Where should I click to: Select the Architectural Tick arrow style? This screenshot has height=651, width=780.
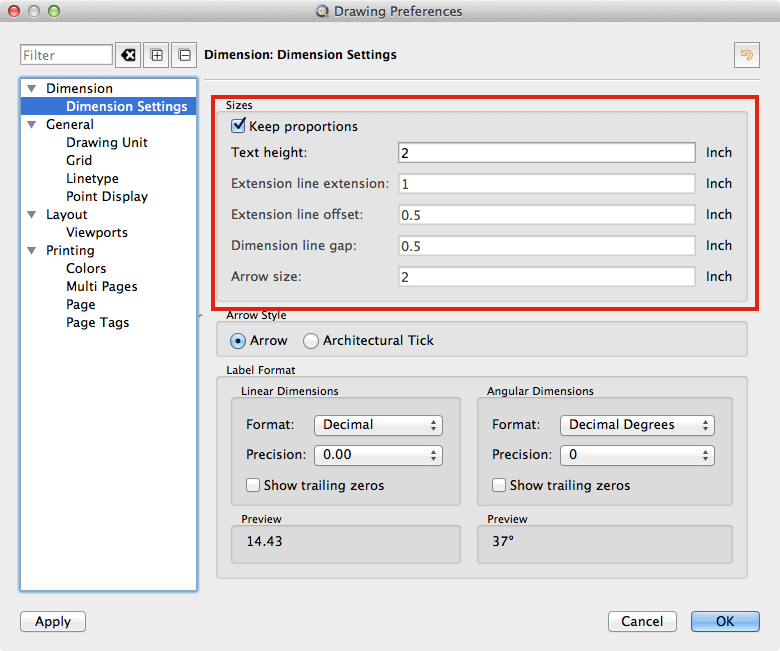point(312,340)
